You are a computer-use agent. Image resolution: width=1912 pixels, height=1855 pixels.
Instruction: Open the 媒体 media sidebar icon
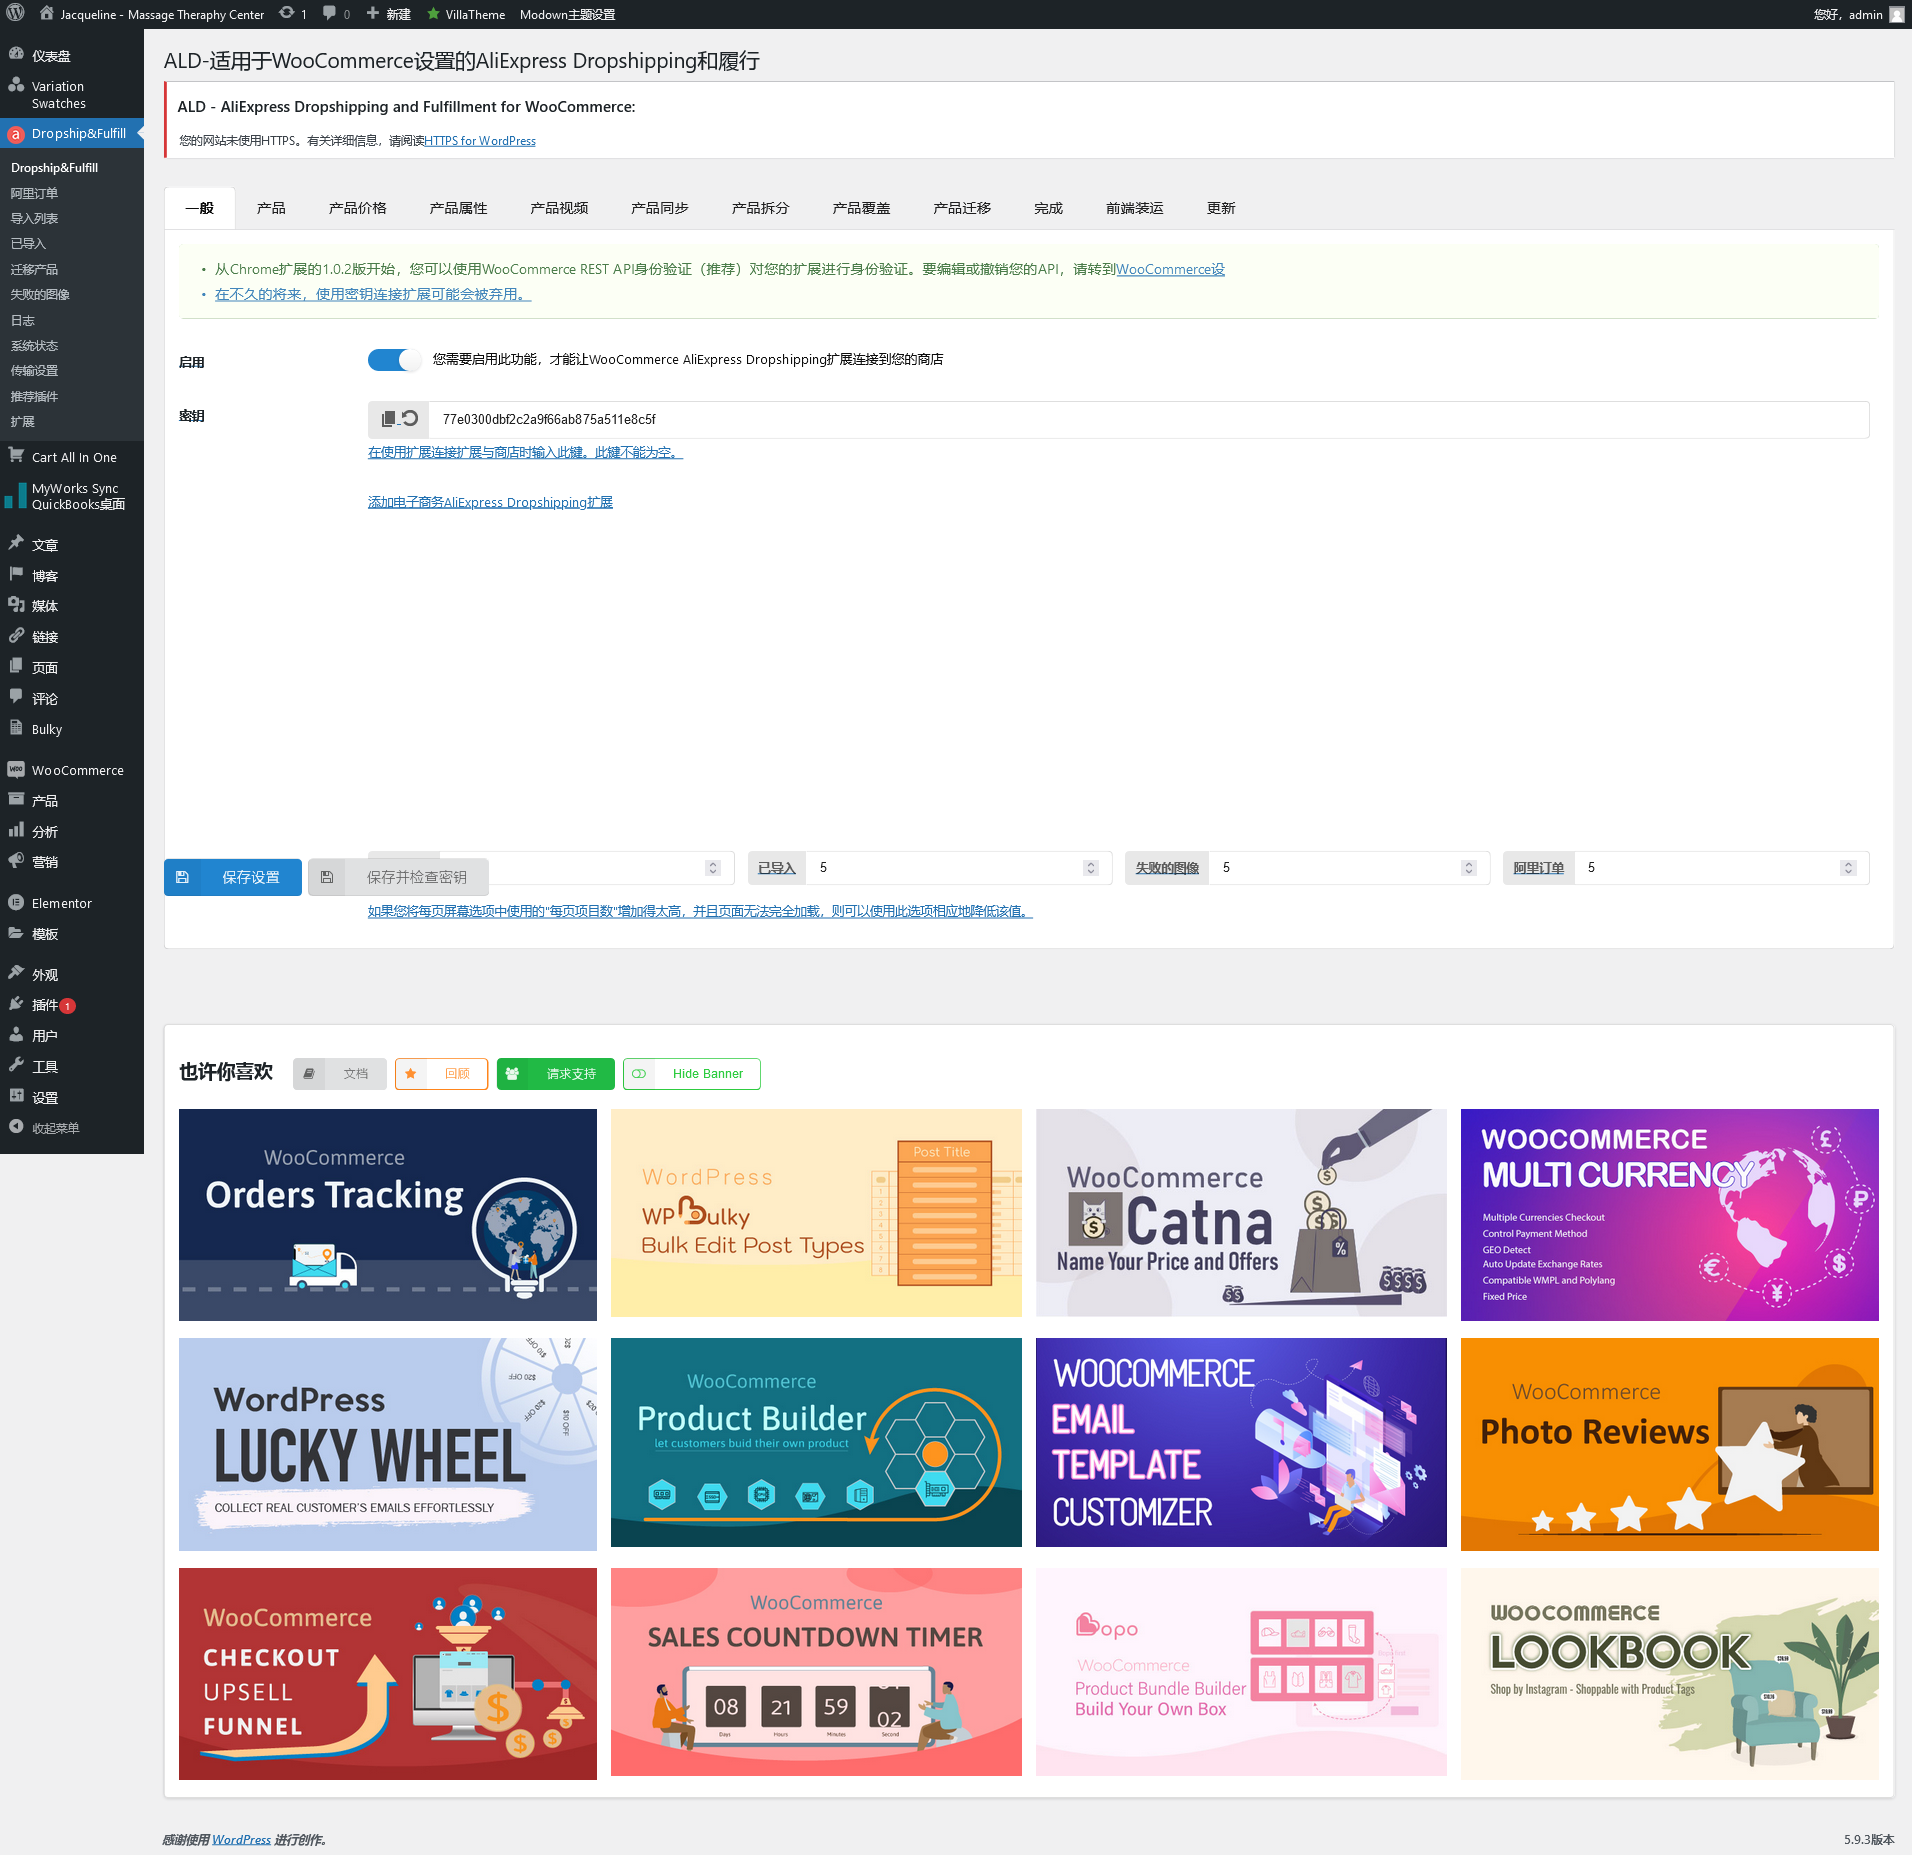pos(16,605)
